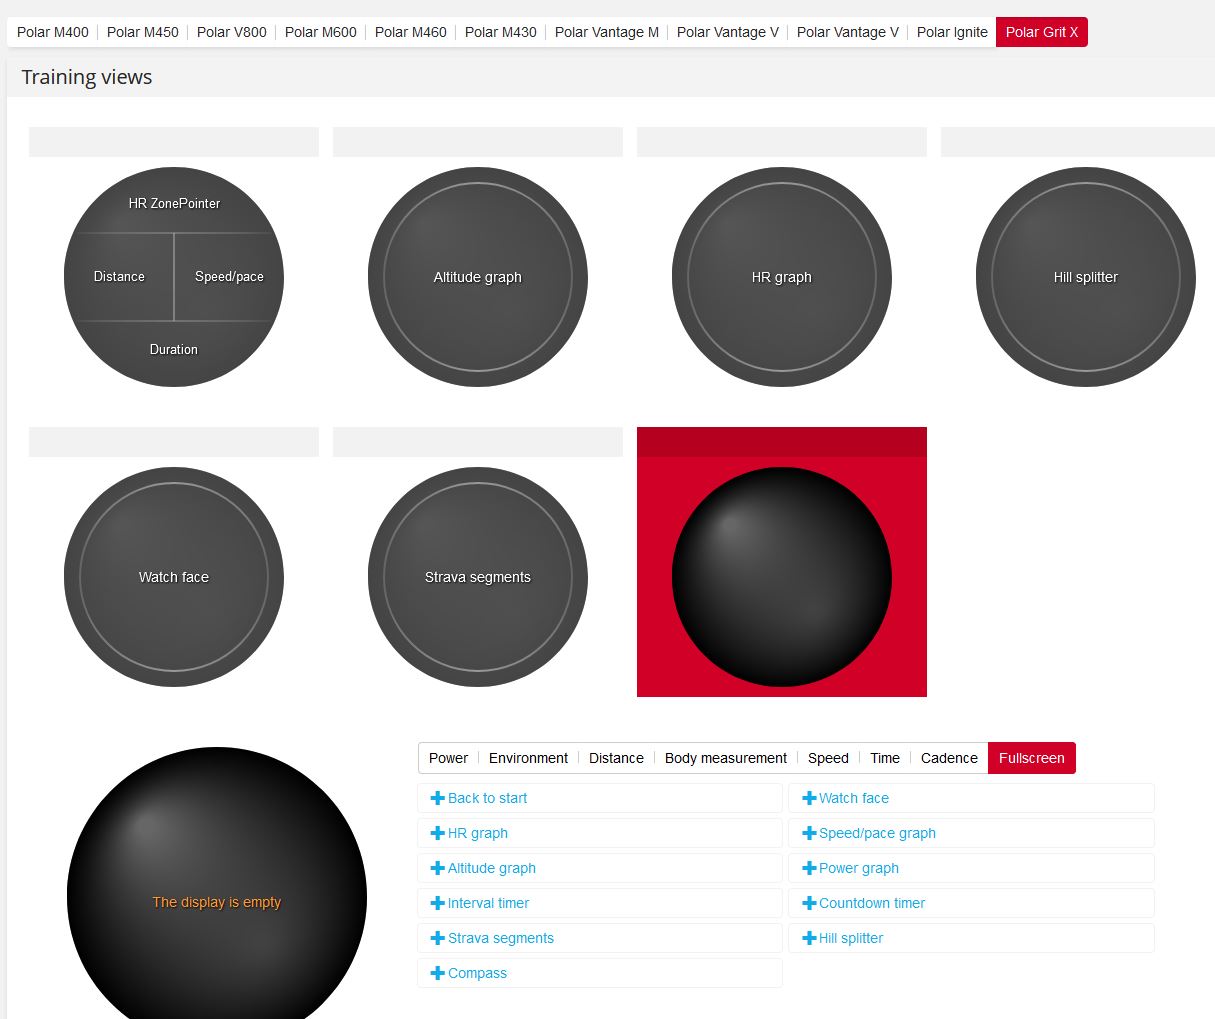Click plus icon beside Back to start
Screen dimensions: 1215x1019
pos(437,798)
